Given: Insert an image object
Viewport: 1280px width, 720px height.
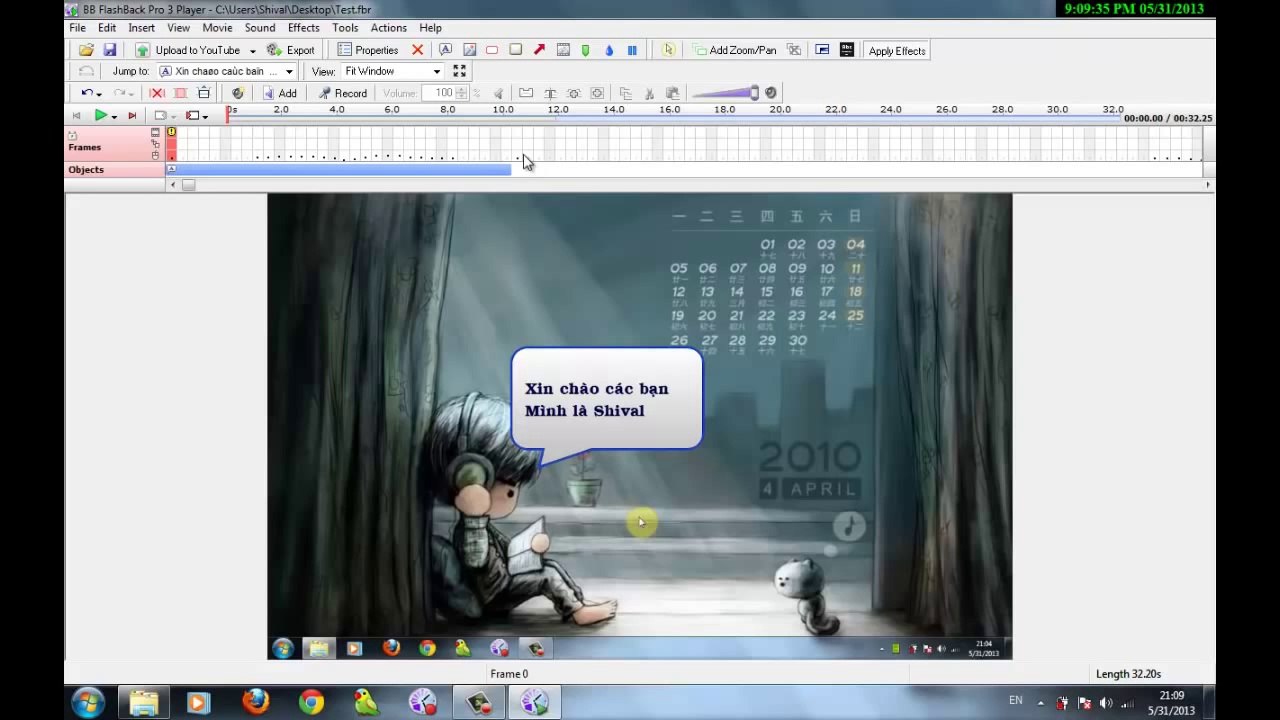Looking at the screenshot, I should [469, 50].
